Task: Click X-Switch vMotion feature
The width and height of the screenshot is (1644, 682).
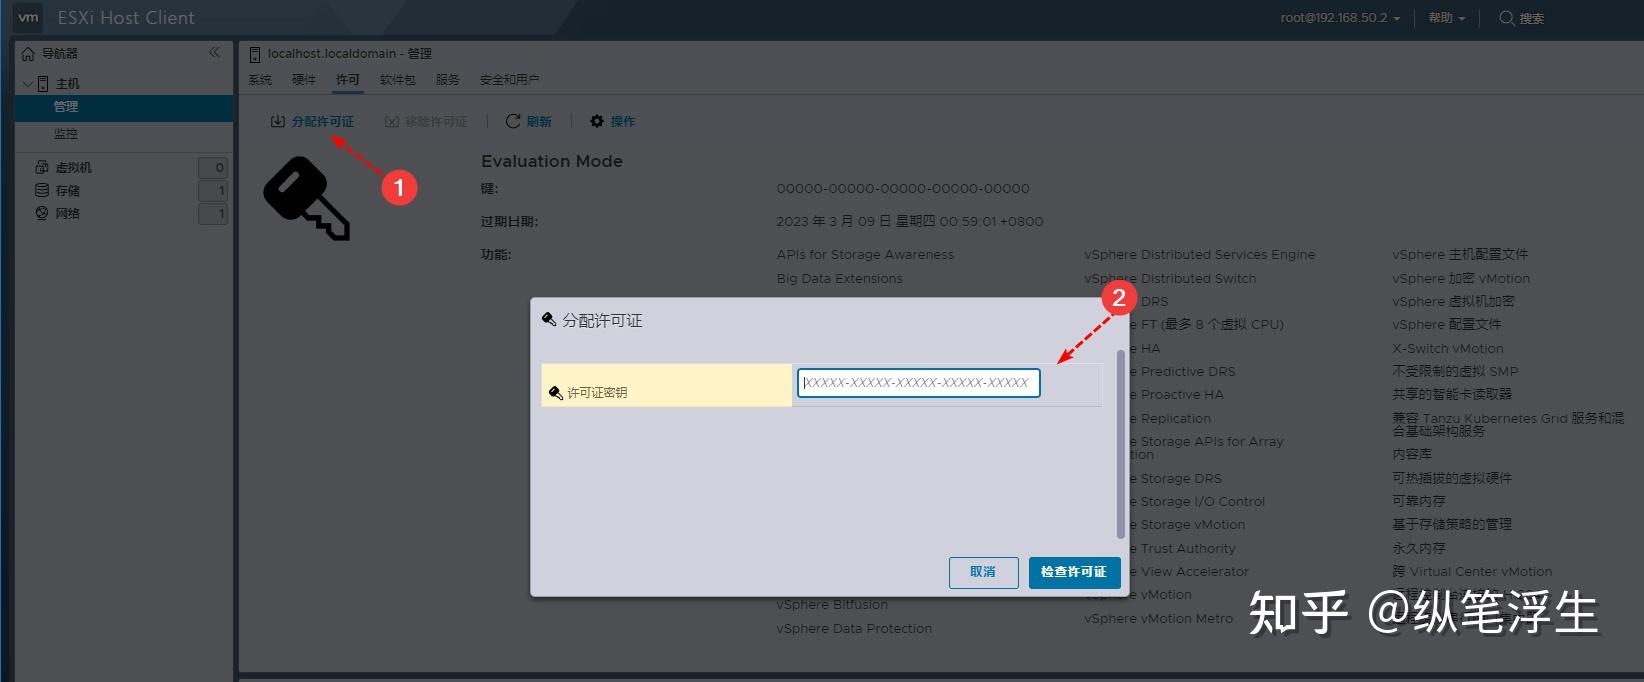Action: tap(1448, 349)
